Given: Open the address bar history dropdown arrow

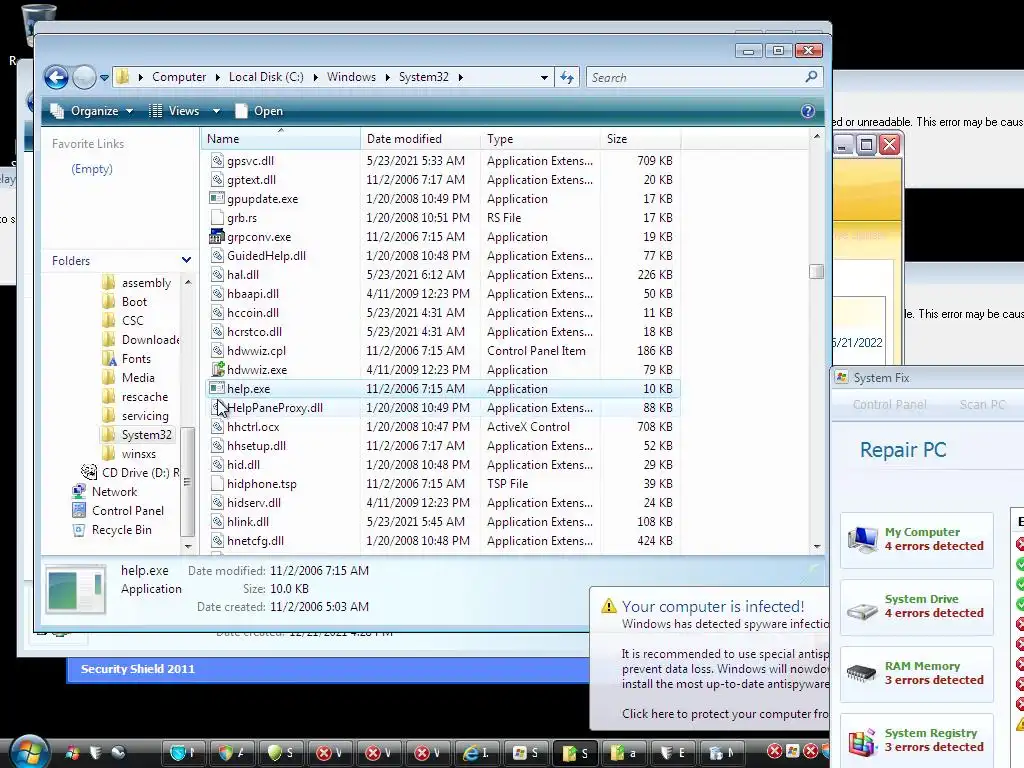Looking at the screenshot, I should [x=544, y=78].
